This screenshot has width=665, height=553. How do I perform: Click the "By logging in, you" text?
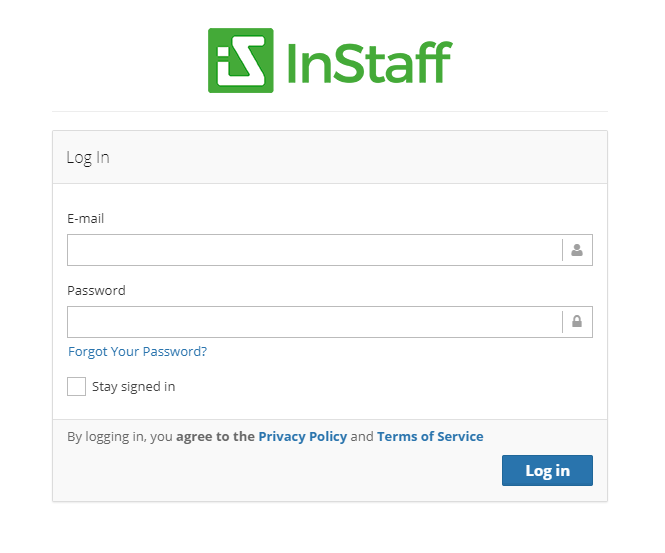tap(120, 436)
